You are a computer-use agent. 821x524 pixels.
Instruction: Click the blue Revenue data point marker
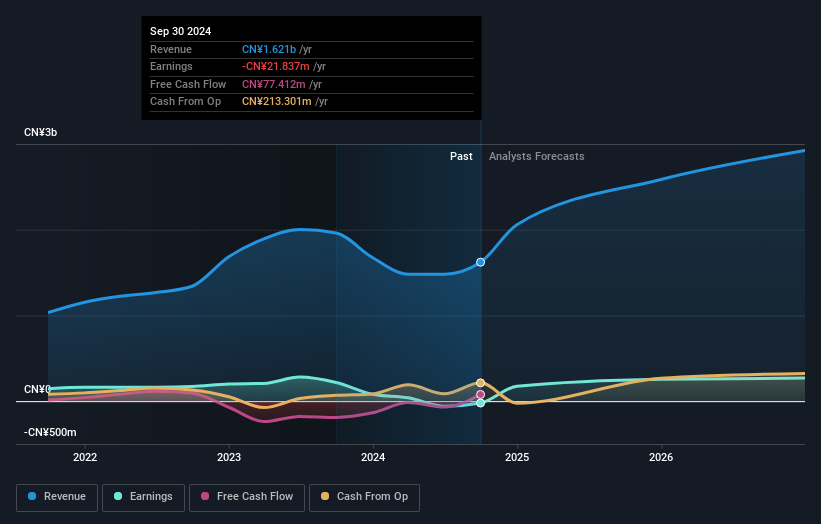[x=480, y=262]
